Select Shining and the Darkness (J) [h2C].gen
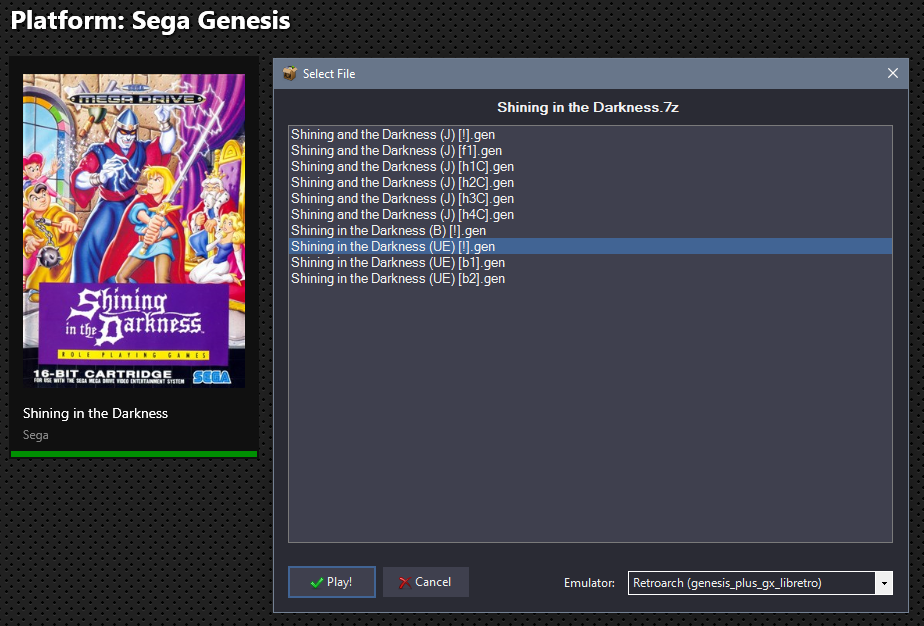This screenshot has width=924, height=626. (590, 182)
